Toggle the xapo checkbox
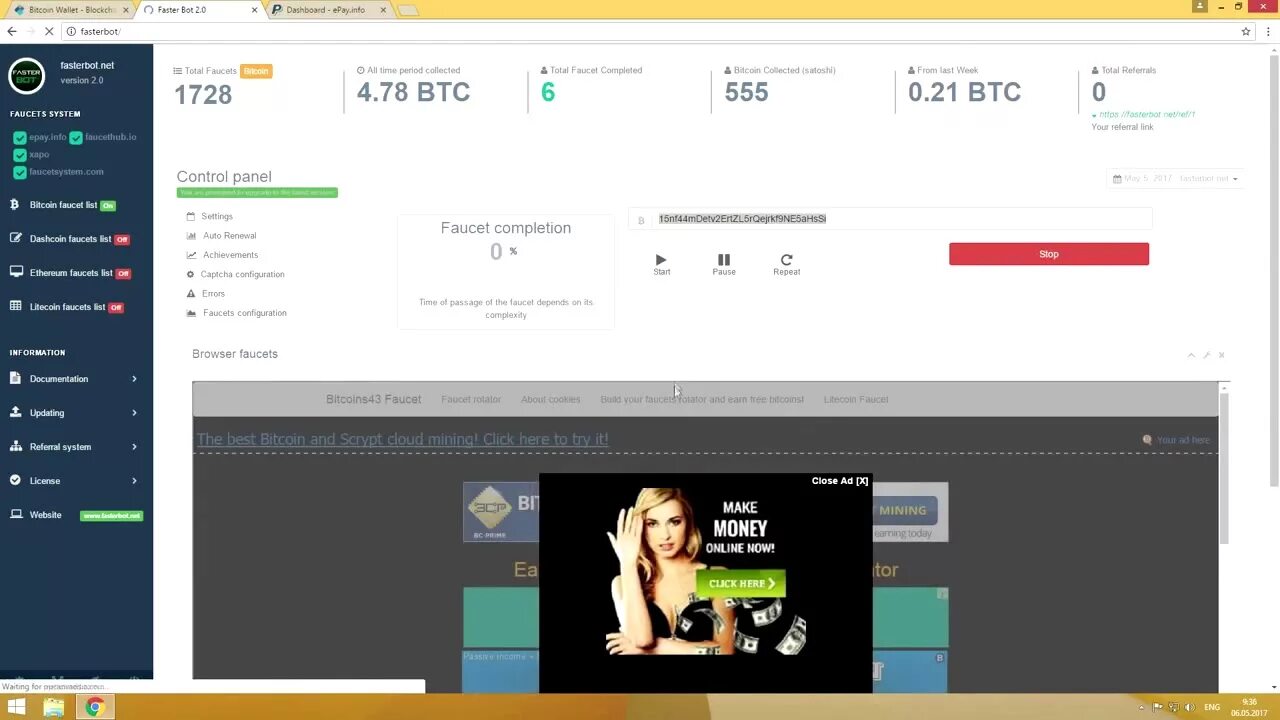 [x=19, y=155]
